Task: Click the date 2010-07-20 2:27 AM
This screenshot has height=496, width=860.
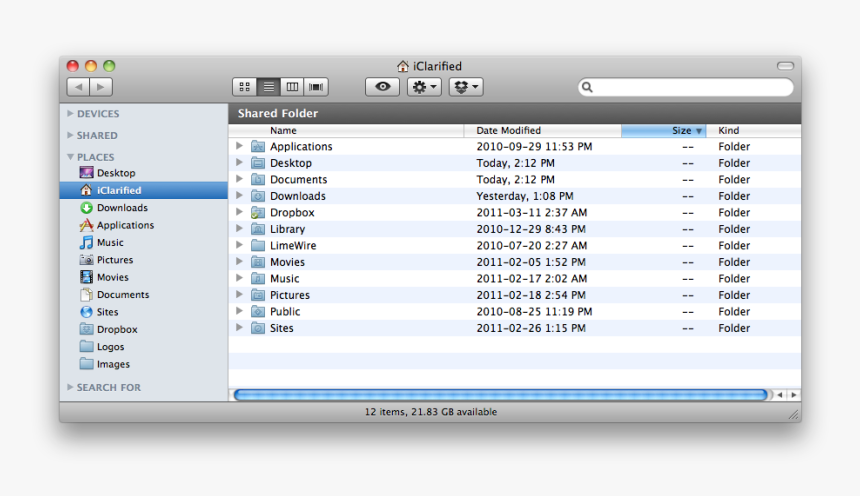Action: pyautogui.click(x=531, y=246)
